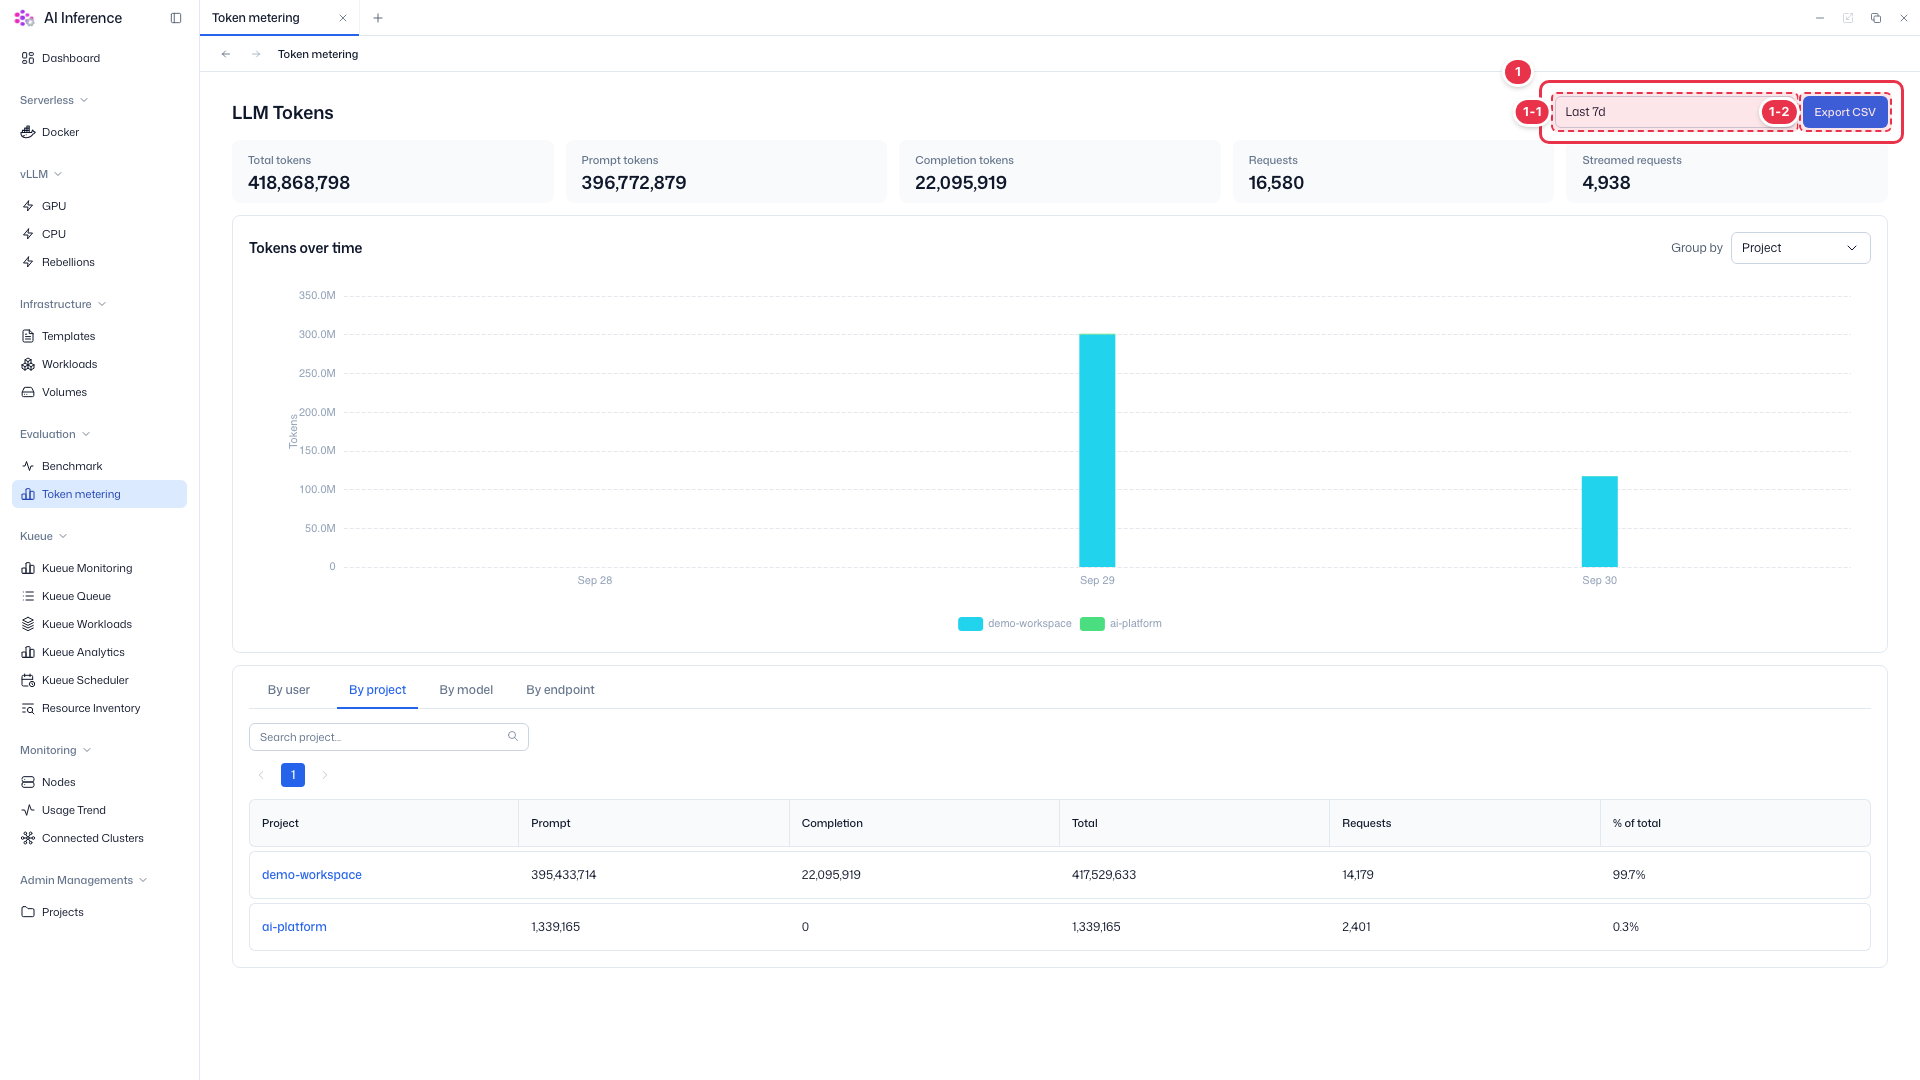The image size is (1920, 1080).
Task: Select the By project tab
Action: (x=377, y=690)
